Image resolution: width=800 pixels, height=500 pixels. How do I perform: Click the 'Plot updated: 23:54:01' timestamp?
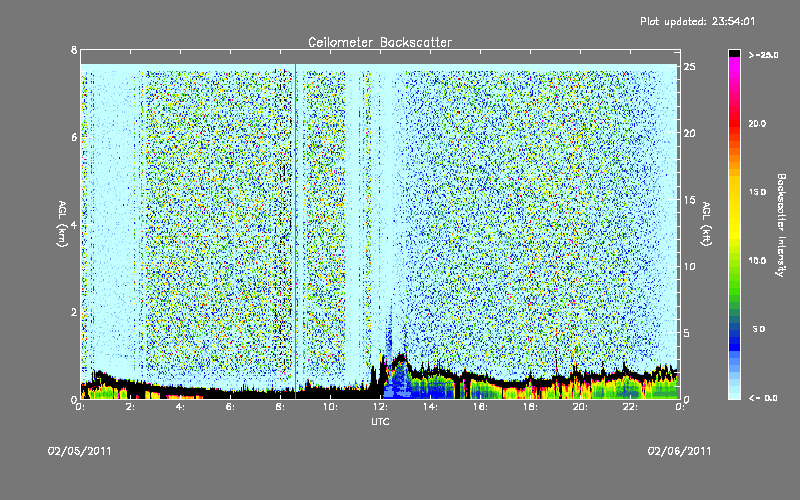697,21
